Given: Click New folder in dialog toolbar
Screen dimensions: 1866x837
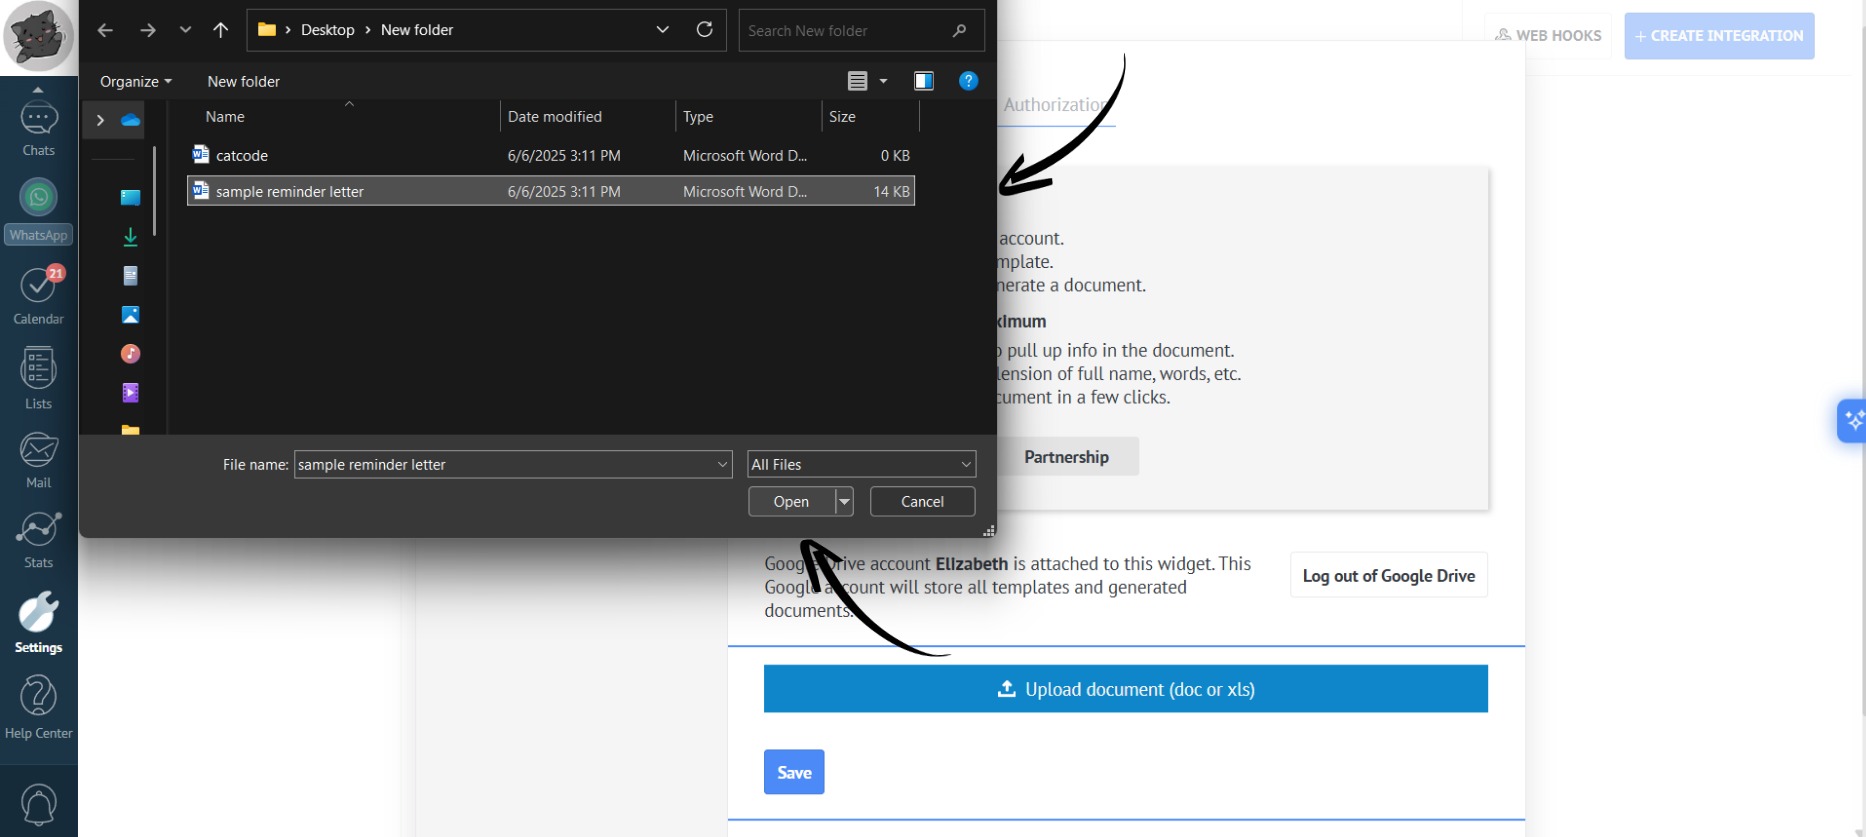Looking at the screenshot, I should [x=243, y=82].
